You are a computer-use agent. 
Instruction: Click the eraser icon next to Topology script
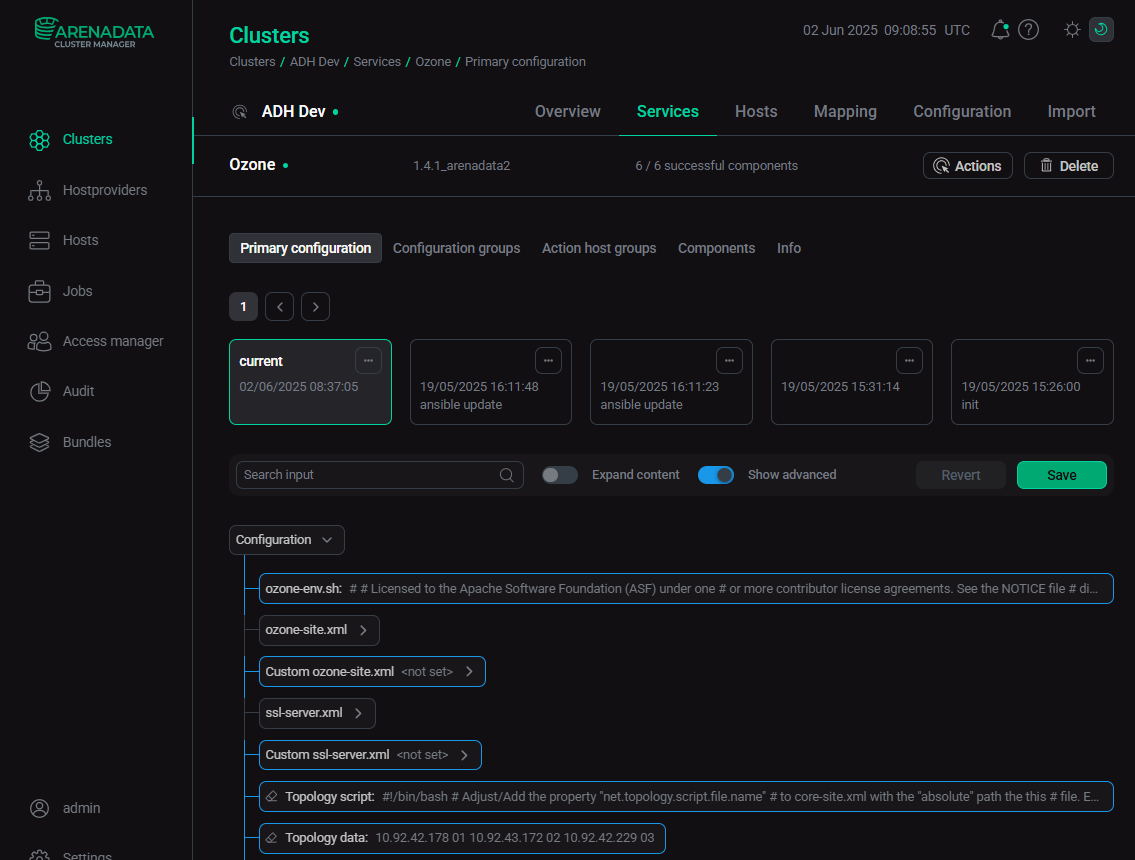(271, 796)
